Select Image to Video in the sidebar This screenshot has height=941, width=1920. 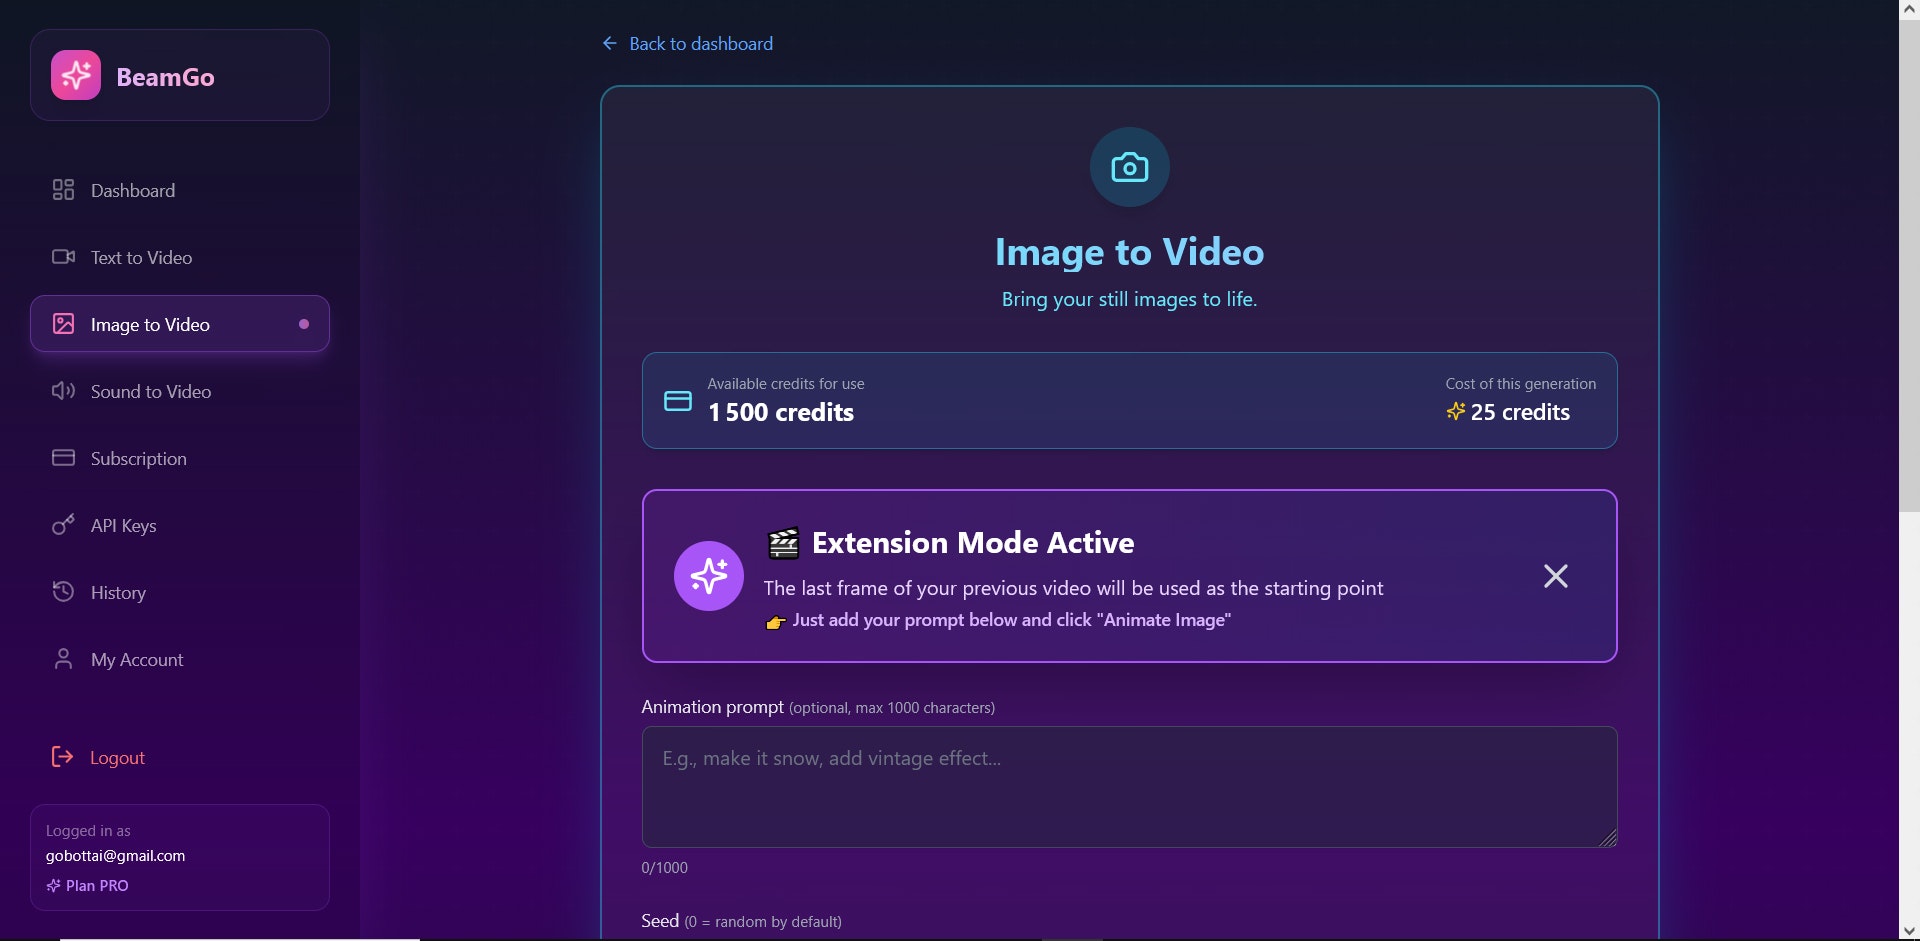pyautogui.click(x=150, y=324)
